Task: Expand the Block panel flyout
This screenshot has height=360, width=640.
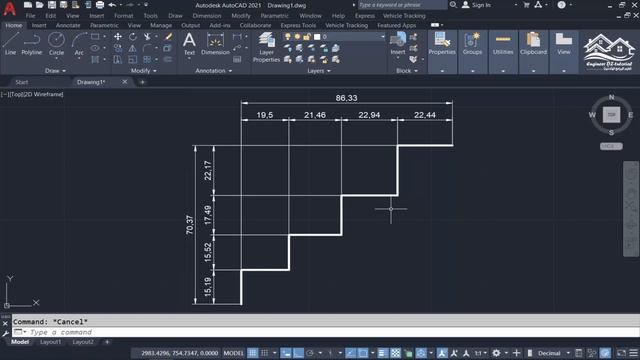Action: point(407,71)
